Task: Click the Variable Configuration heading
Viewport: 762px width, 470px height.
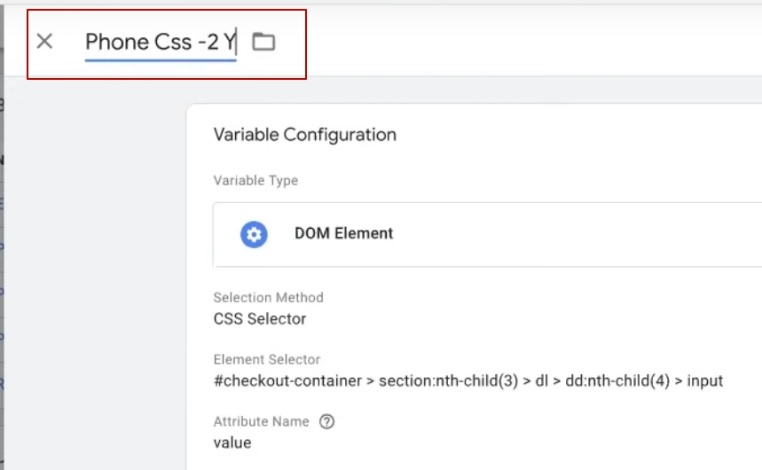Action: 305,135
